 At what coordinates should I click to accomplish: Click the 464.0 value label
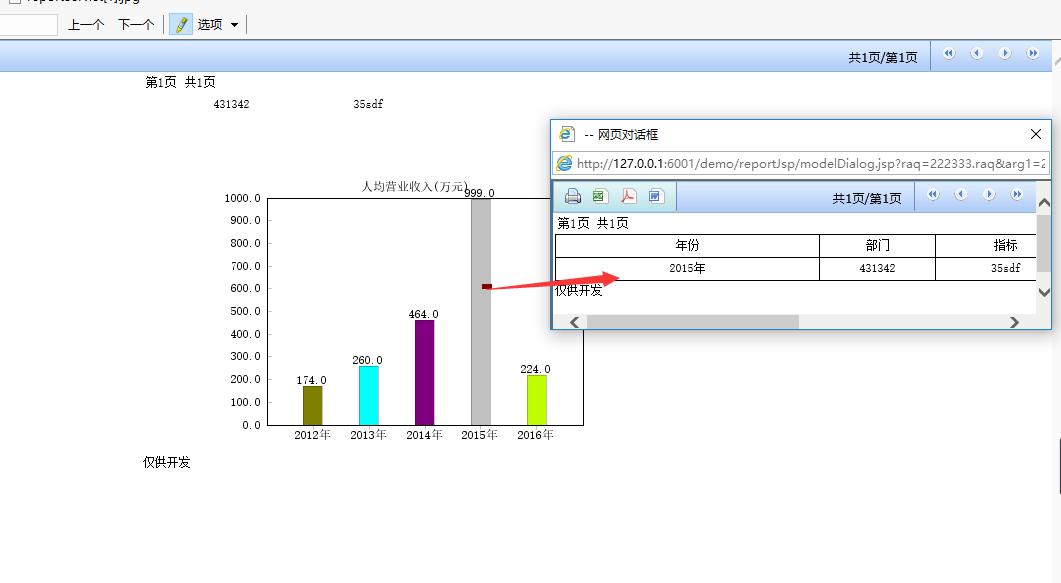pos(424,314)
